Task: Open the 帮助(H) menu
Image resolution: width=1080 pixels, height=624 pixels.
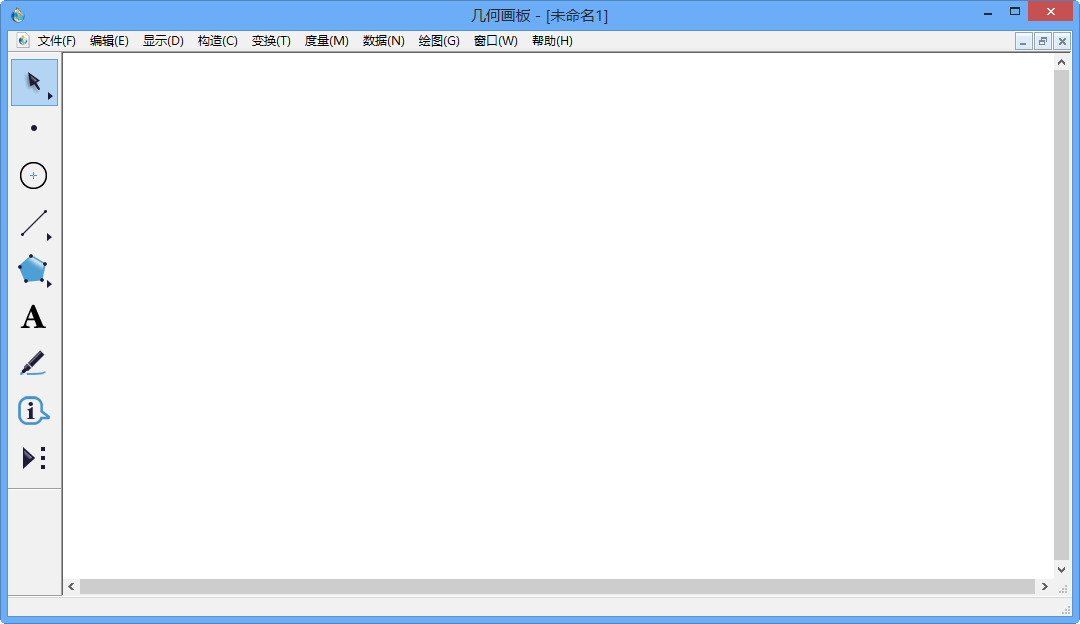Action: click(x=552, y=41)
